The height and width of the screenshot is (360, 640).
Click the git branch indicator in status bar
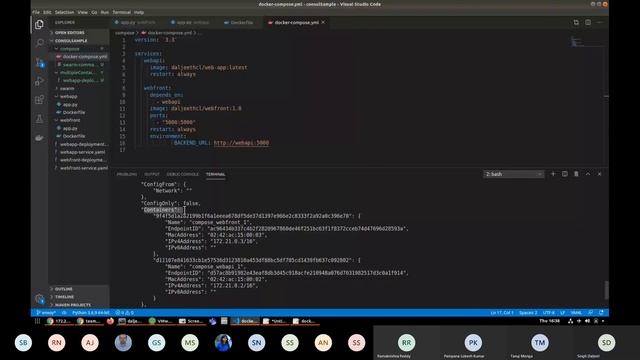(x=46, y=313)
